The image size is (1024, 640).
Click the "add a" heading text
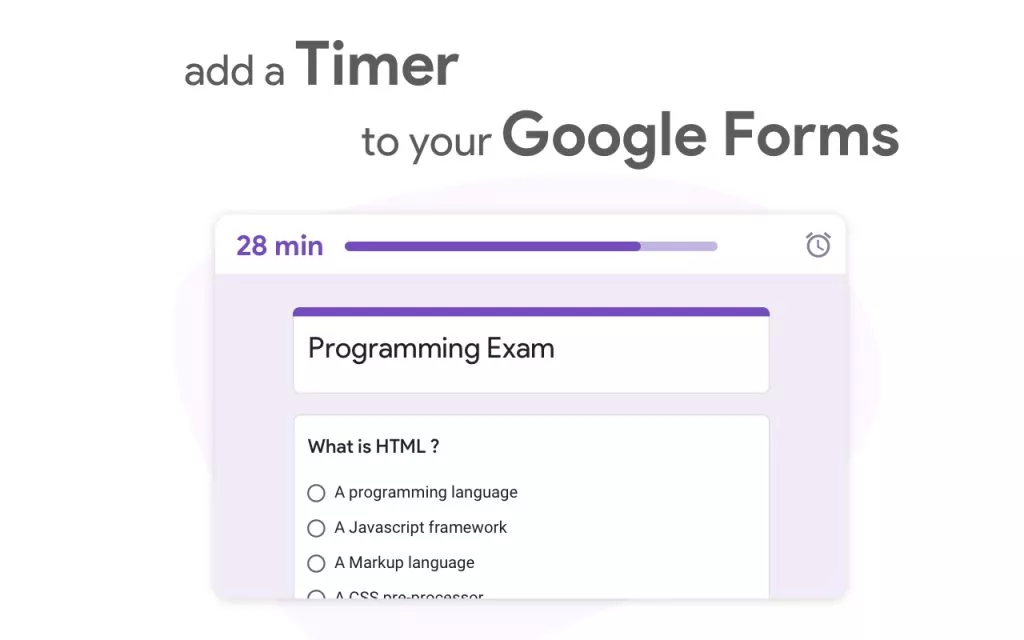(x=234, y=73)
